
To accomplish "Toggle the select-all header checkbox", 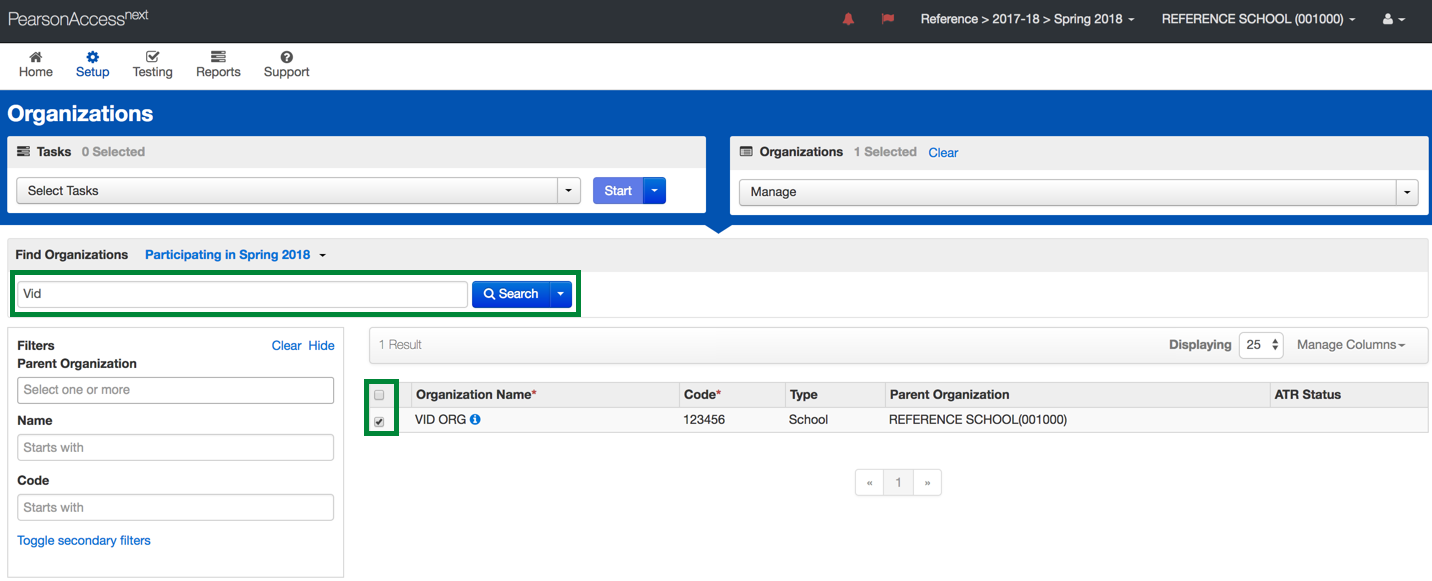I will point(379,395).
